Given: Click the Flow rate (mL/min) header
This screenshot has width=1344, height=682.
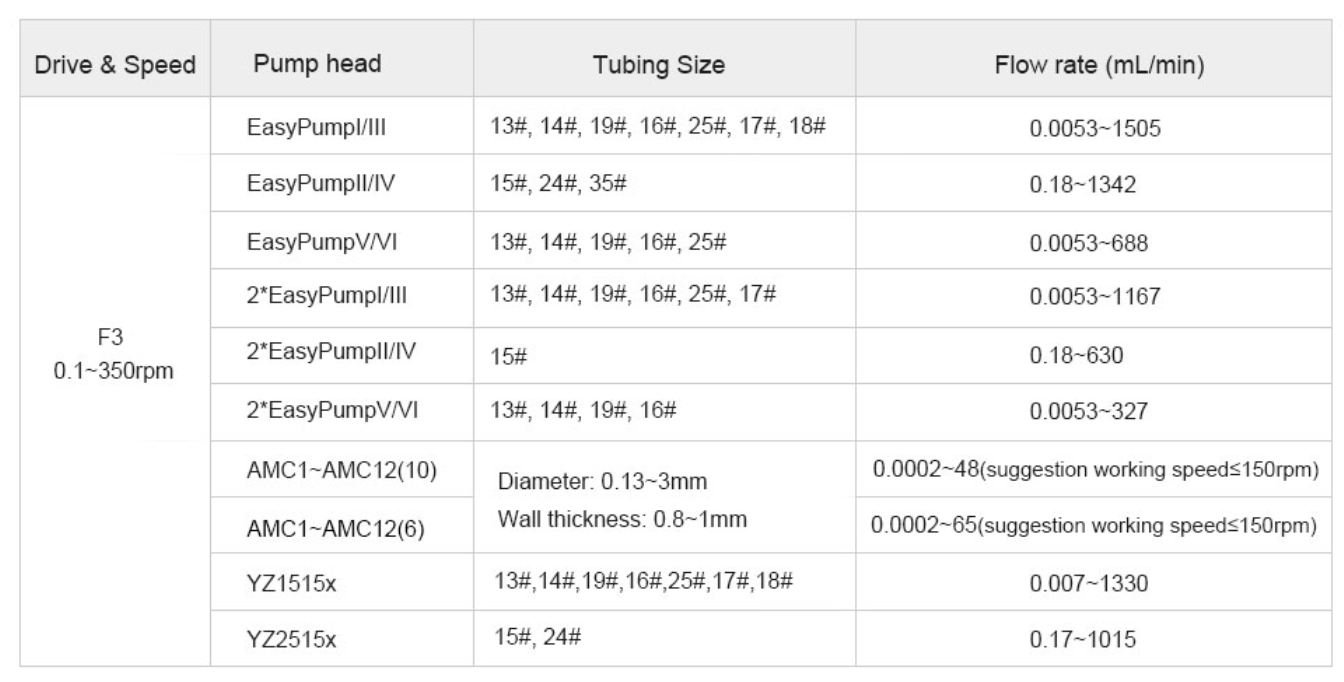Looking at the screenshot, I should coord(1092,67).
